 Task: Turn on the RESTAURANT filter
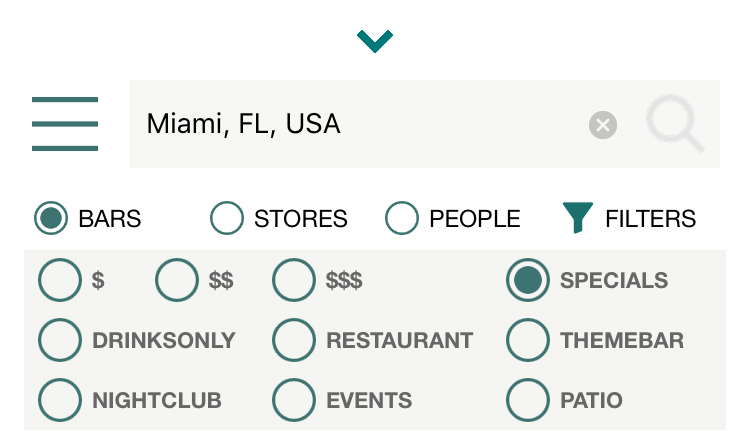(x=294, y=340)
